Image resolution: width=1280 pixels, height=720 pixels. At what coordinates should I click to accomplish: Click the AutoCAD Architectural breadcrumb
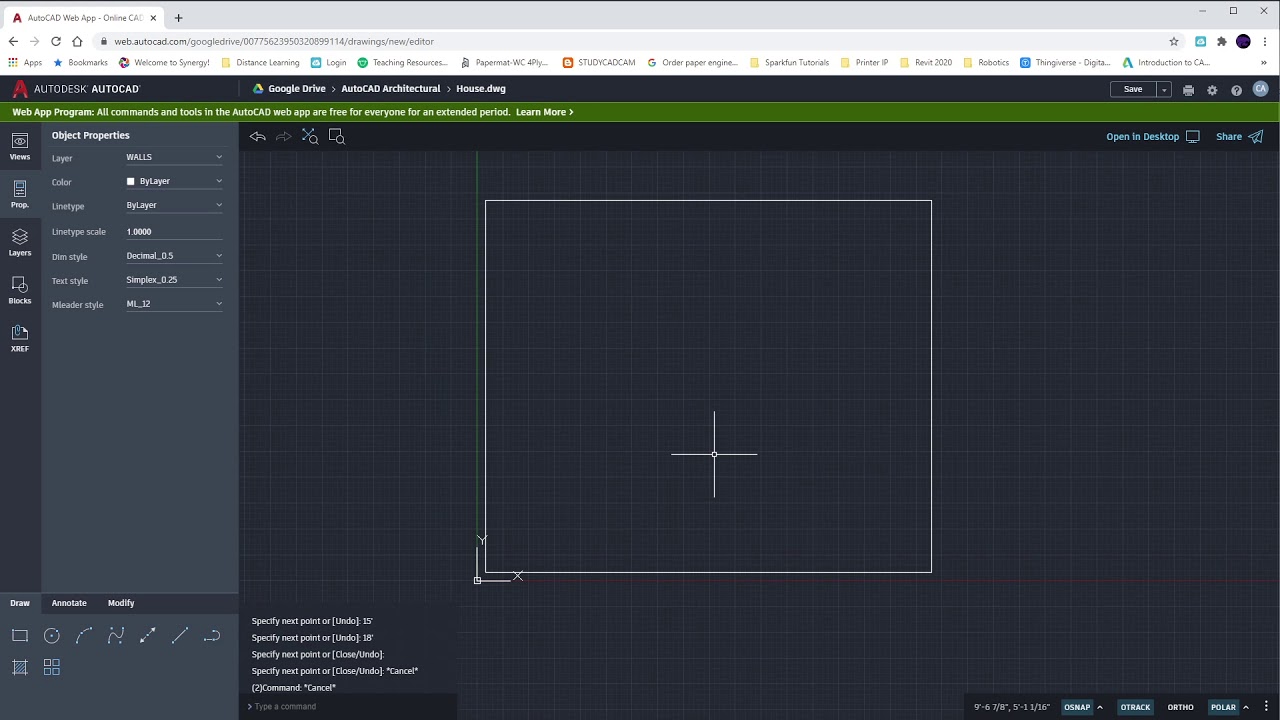391,89
